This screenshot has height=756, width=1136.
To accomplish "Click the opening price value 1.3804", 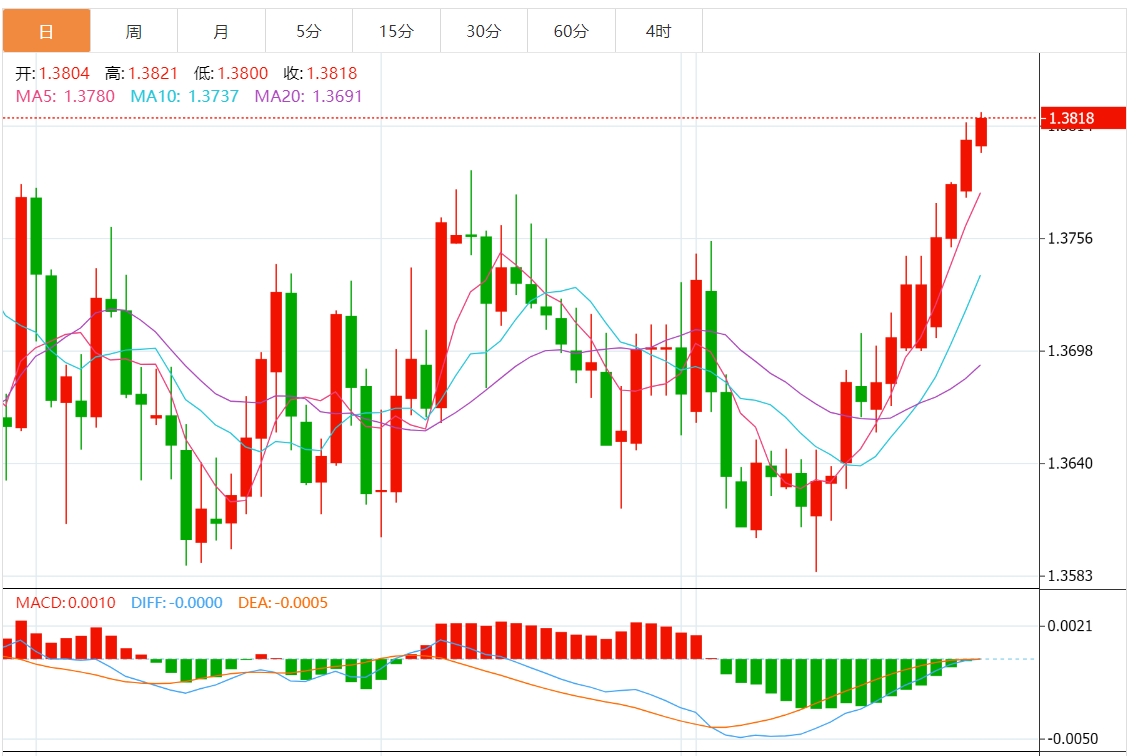I will click(x=64, y=73).
